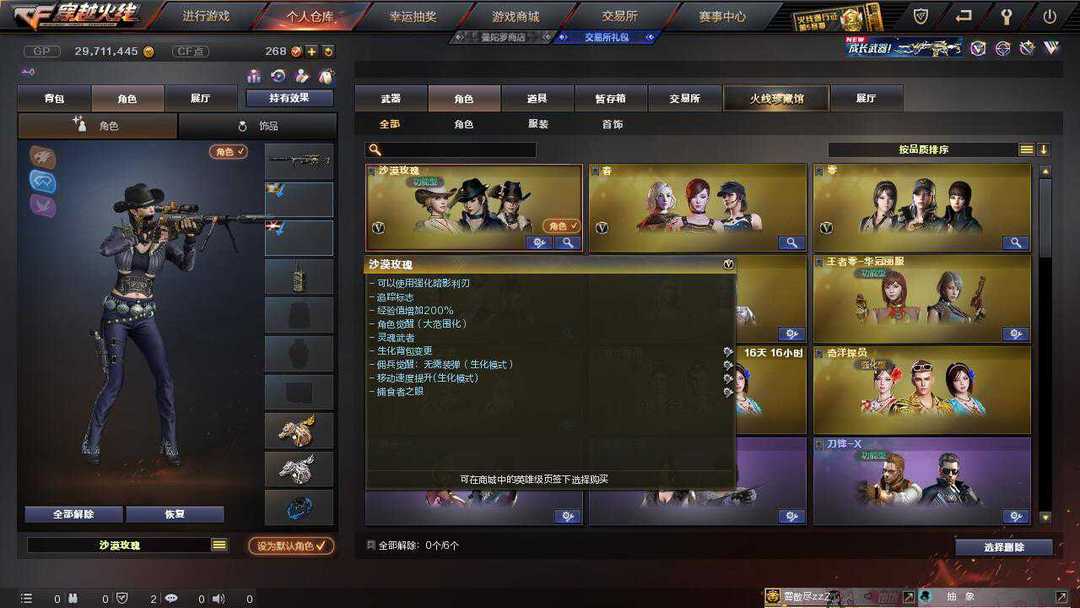Toggle 设为默认角色 default character option
1080x608 pixels.
click(291, 545)
